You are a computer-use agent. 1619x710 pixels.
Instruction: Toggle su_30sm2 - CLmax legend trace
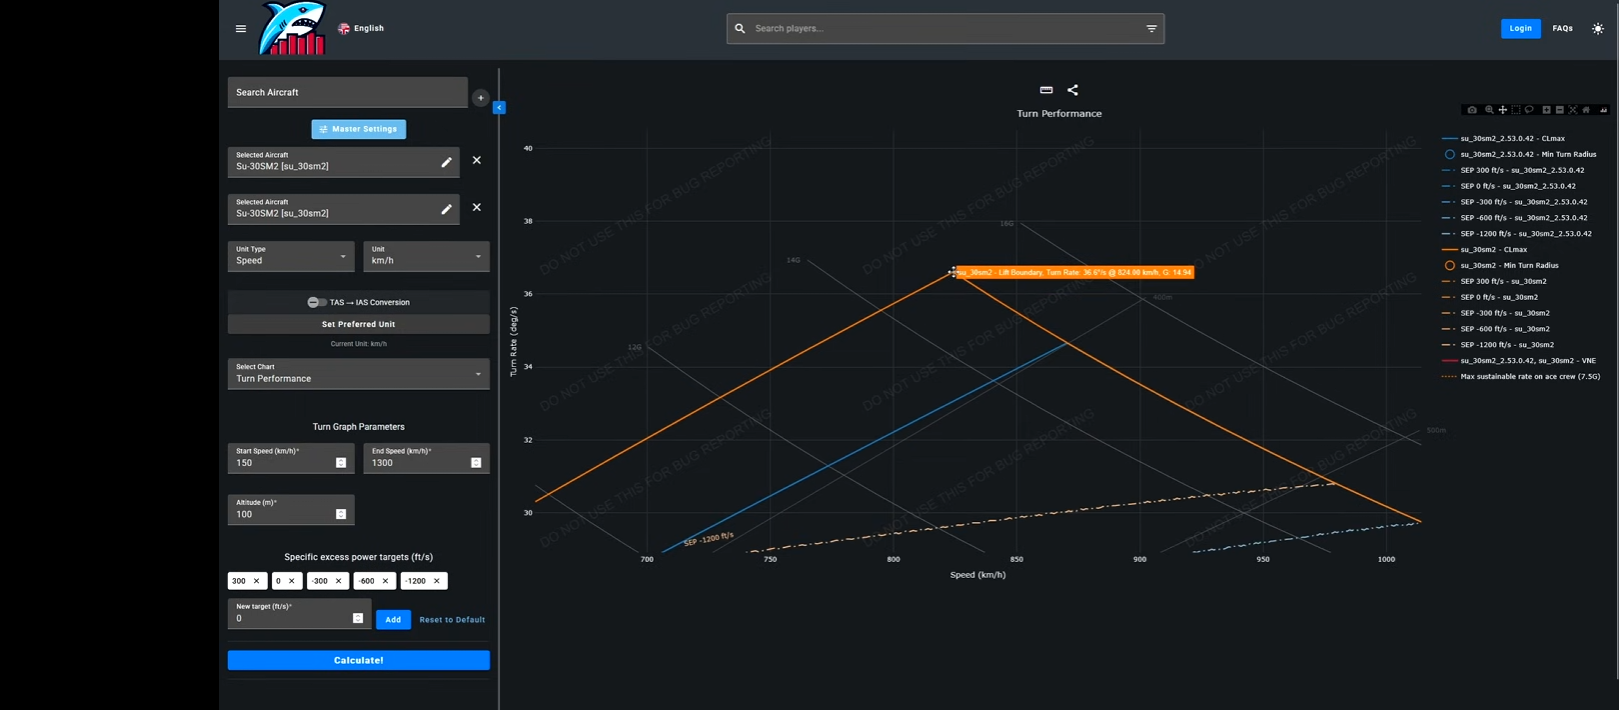pos(1484,249)
